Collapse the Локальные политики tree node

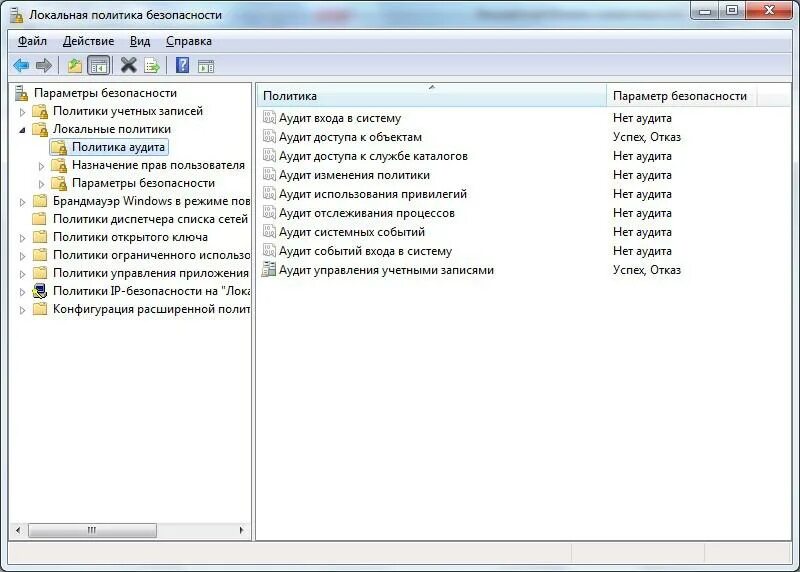[22, 130]
